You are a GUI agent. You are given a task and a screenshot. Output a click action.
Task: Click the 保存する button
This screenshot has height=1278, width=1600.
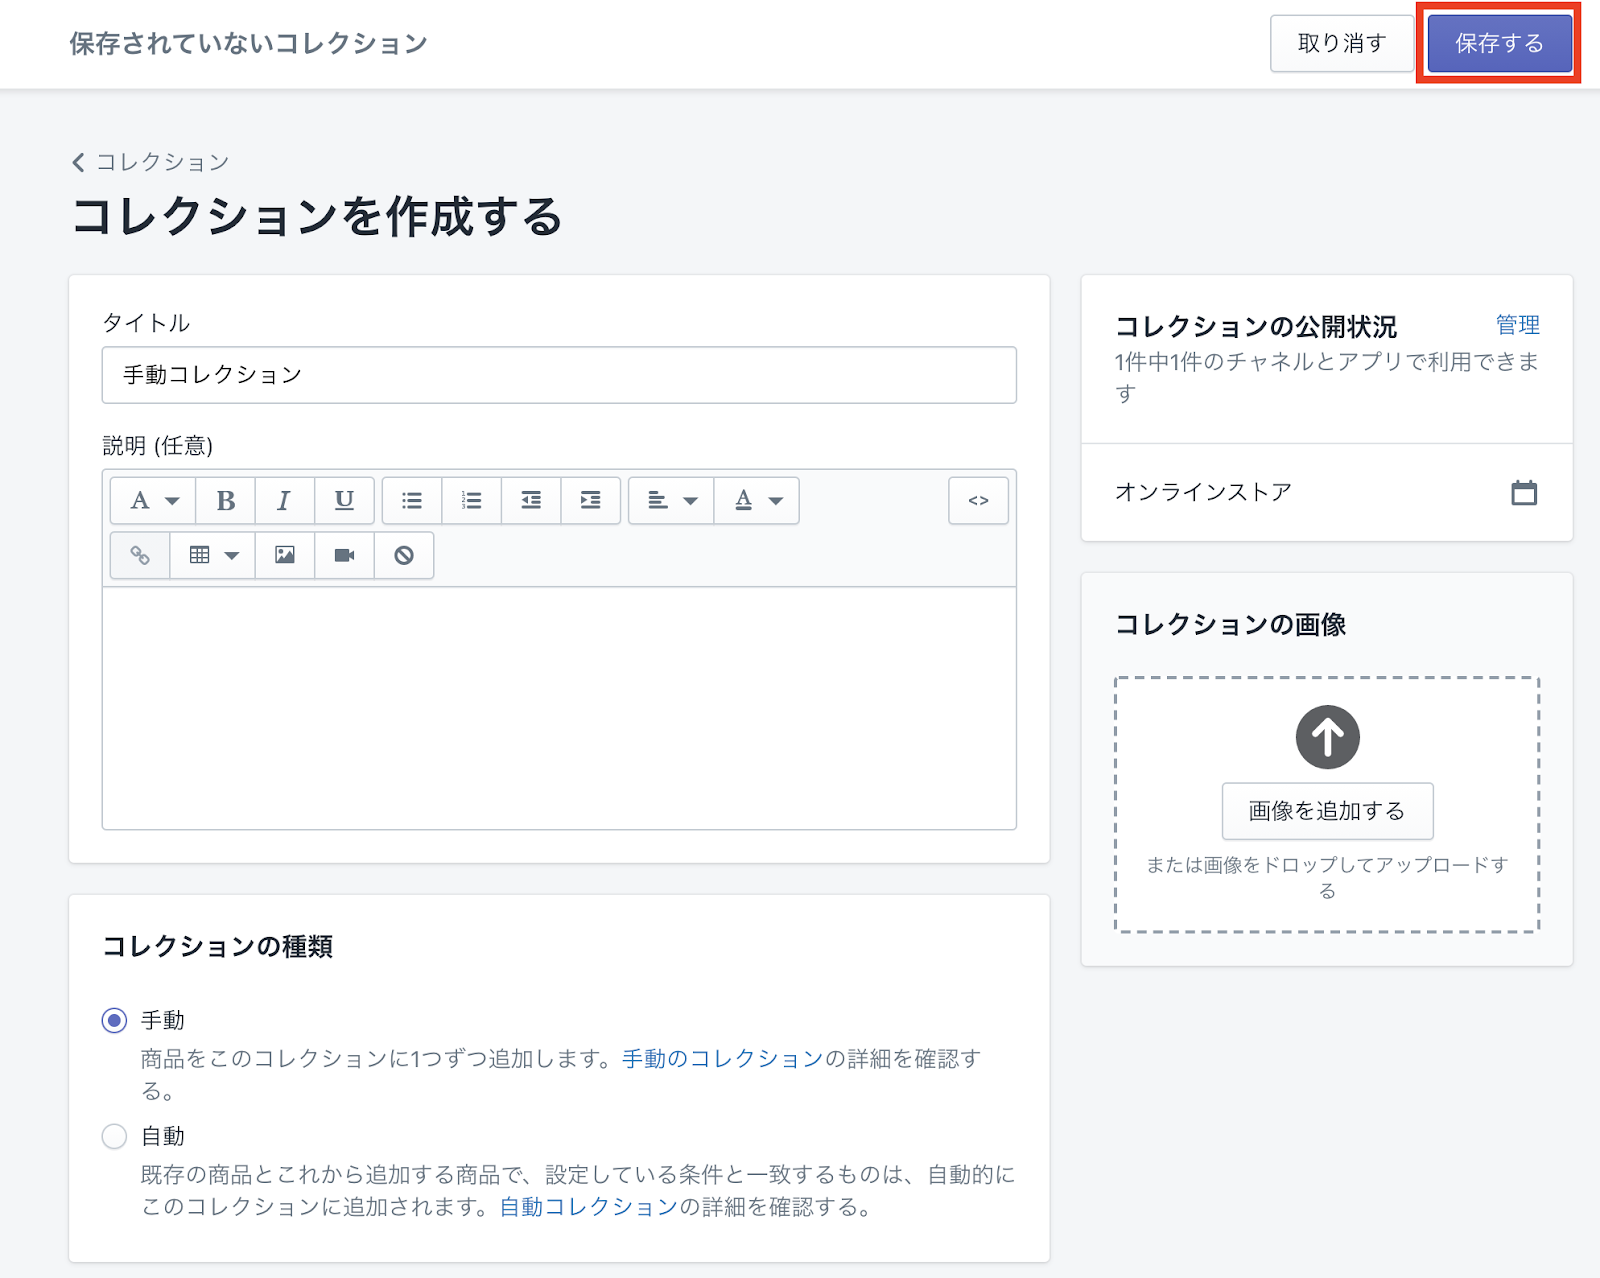(x=1499, y=43)
